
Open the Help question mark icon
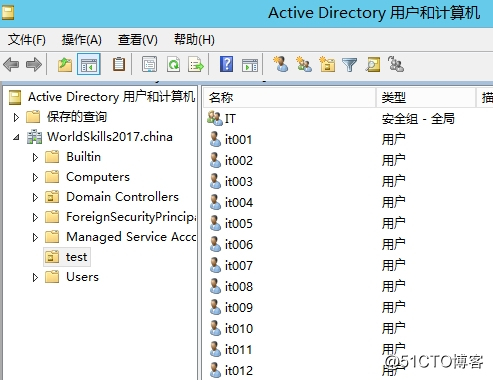pos(226,64)
